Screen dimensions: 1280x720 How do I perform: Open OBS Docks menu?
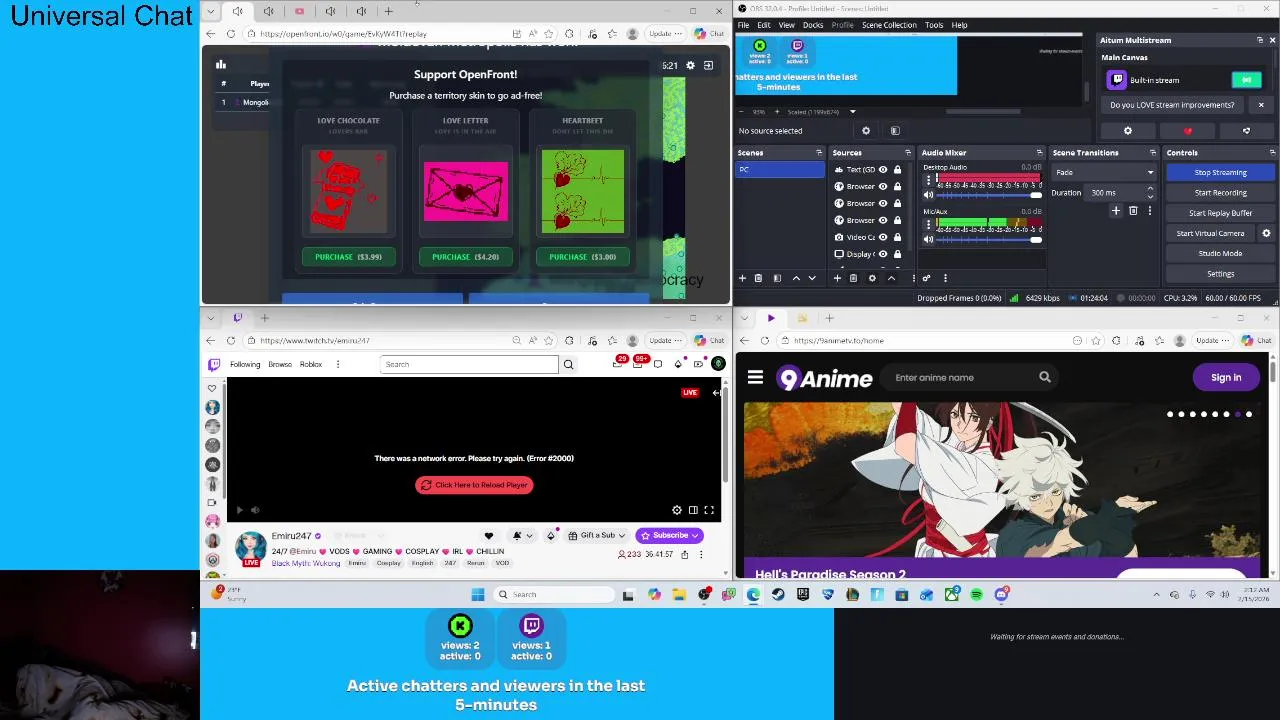coord(813,25)
